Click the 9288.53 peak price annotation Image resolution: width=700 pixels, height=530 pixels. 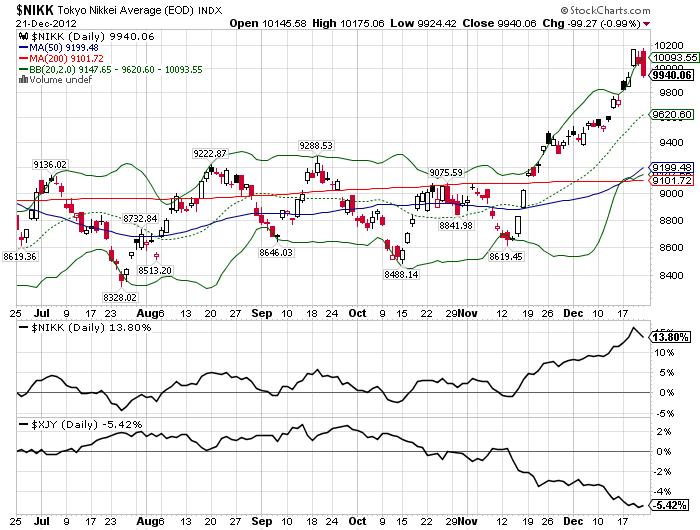318,146
